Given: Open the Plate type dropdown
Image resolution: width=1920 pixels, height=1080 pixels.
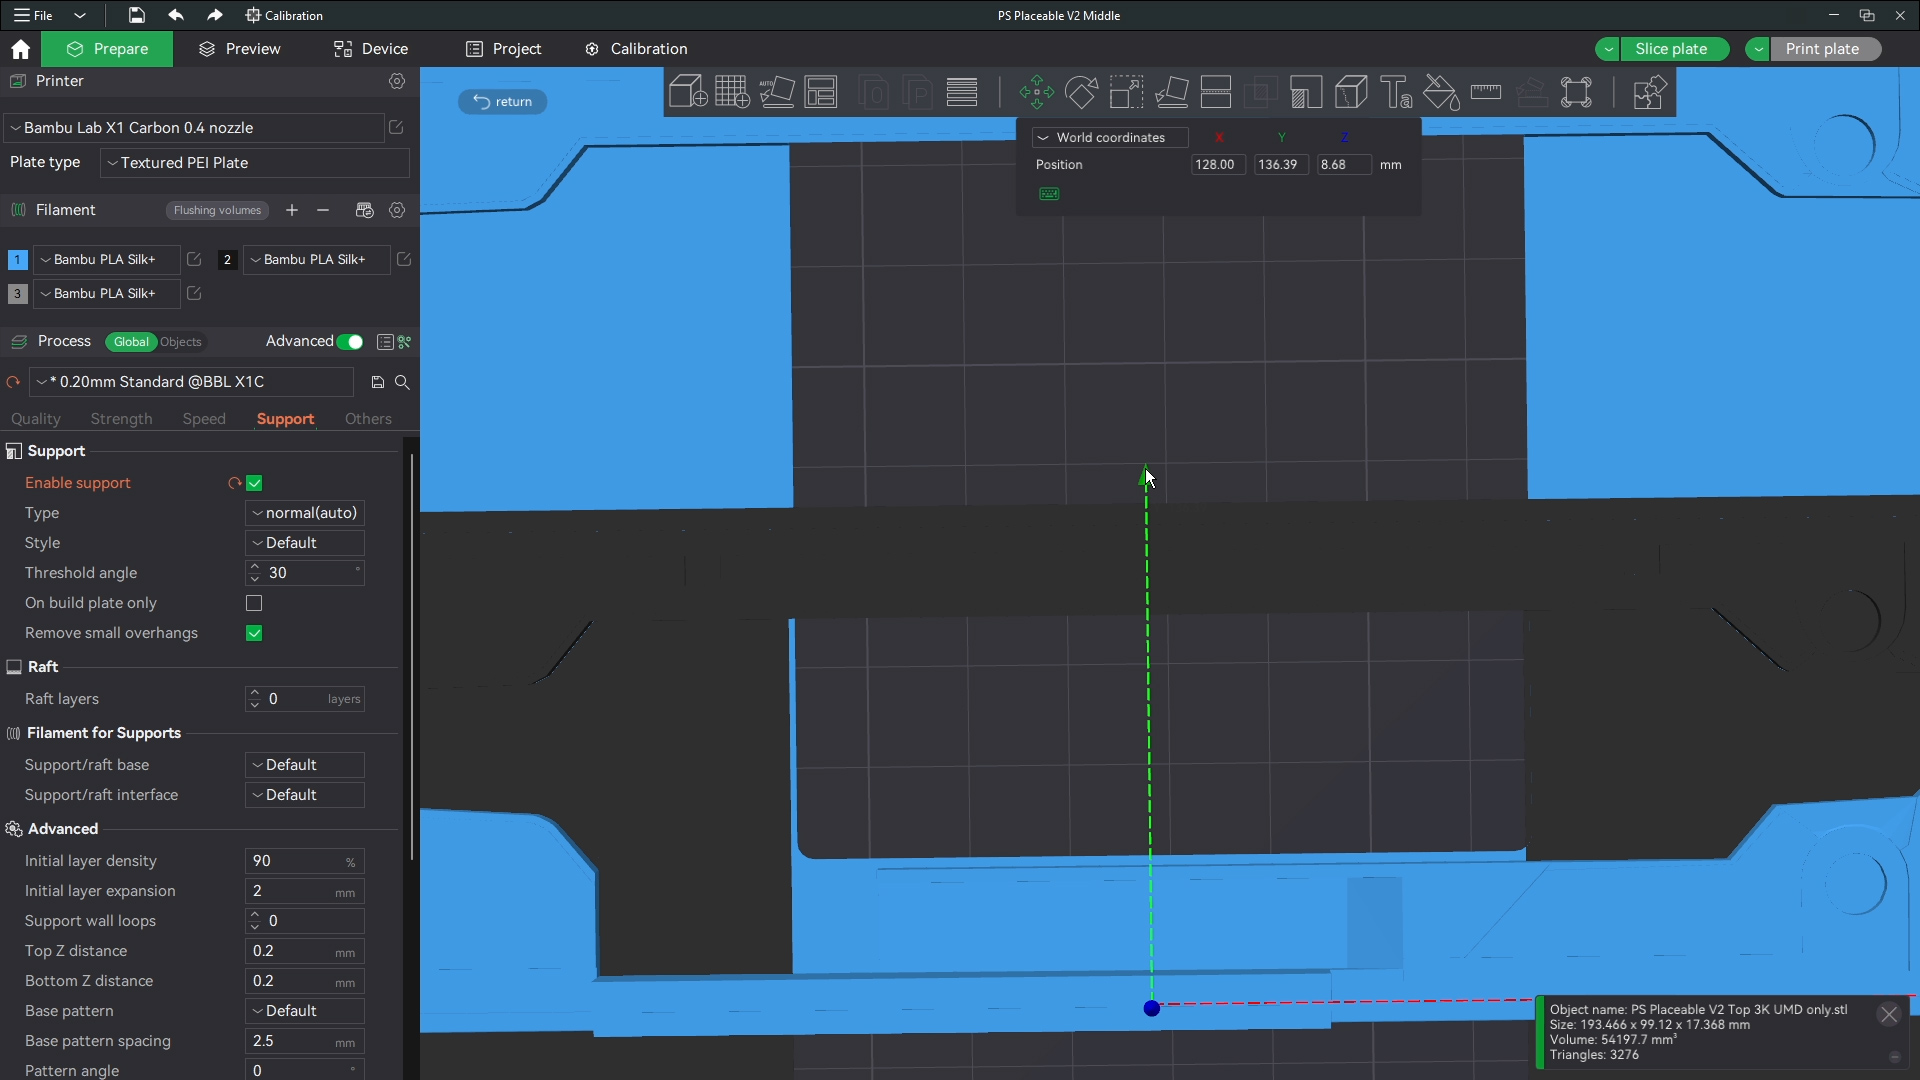Looking at the screenshot, I should point(255,163).
